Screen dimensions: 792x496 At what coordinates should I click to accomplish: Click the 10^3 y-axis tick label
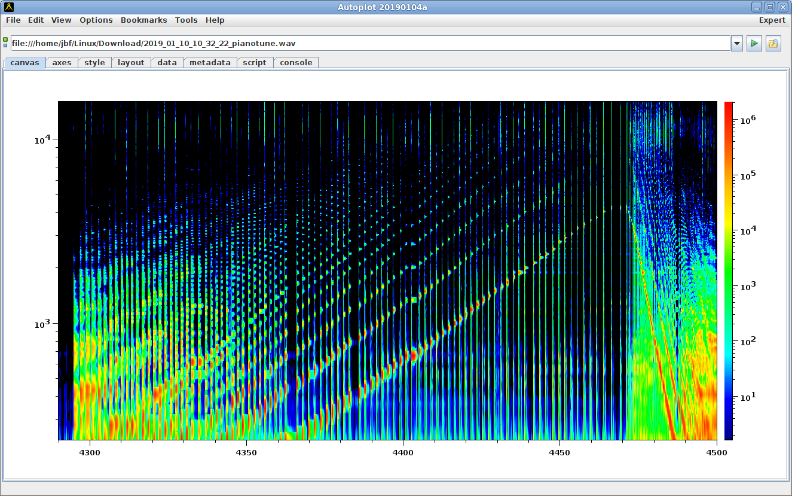(x=42, y=324)
